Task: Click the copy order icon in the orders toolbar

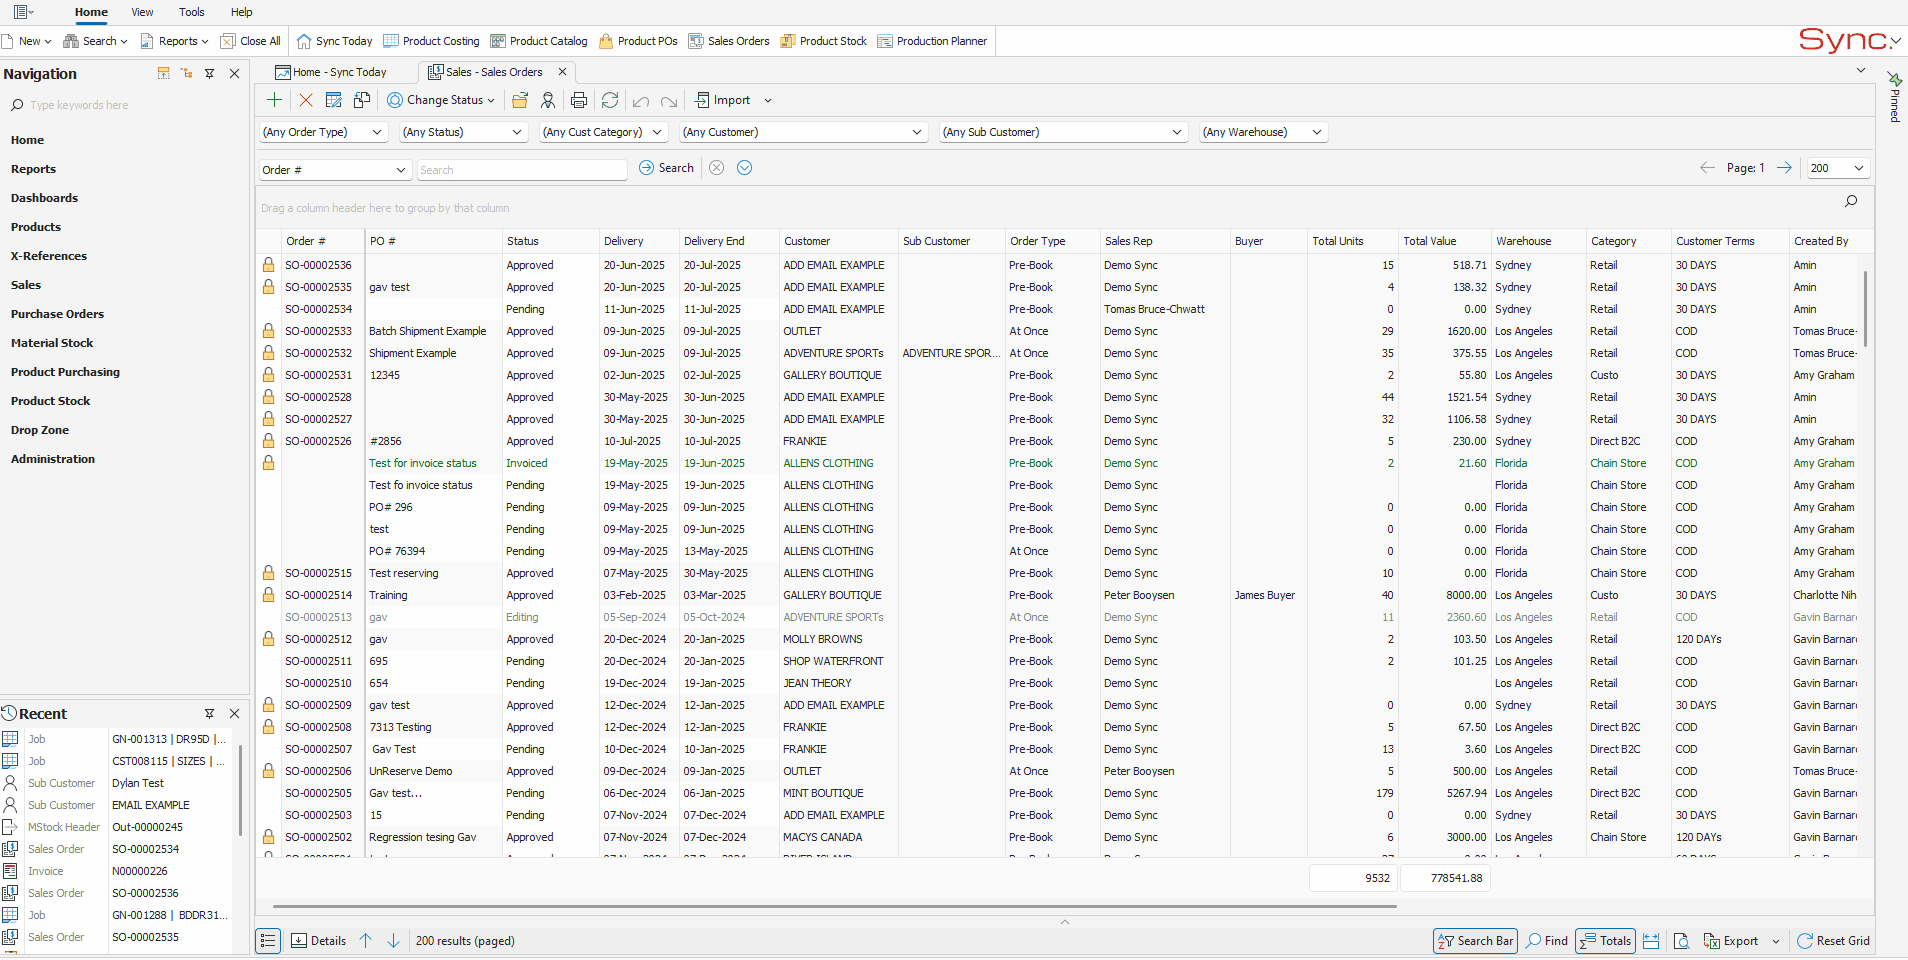Action: point(362,100)
